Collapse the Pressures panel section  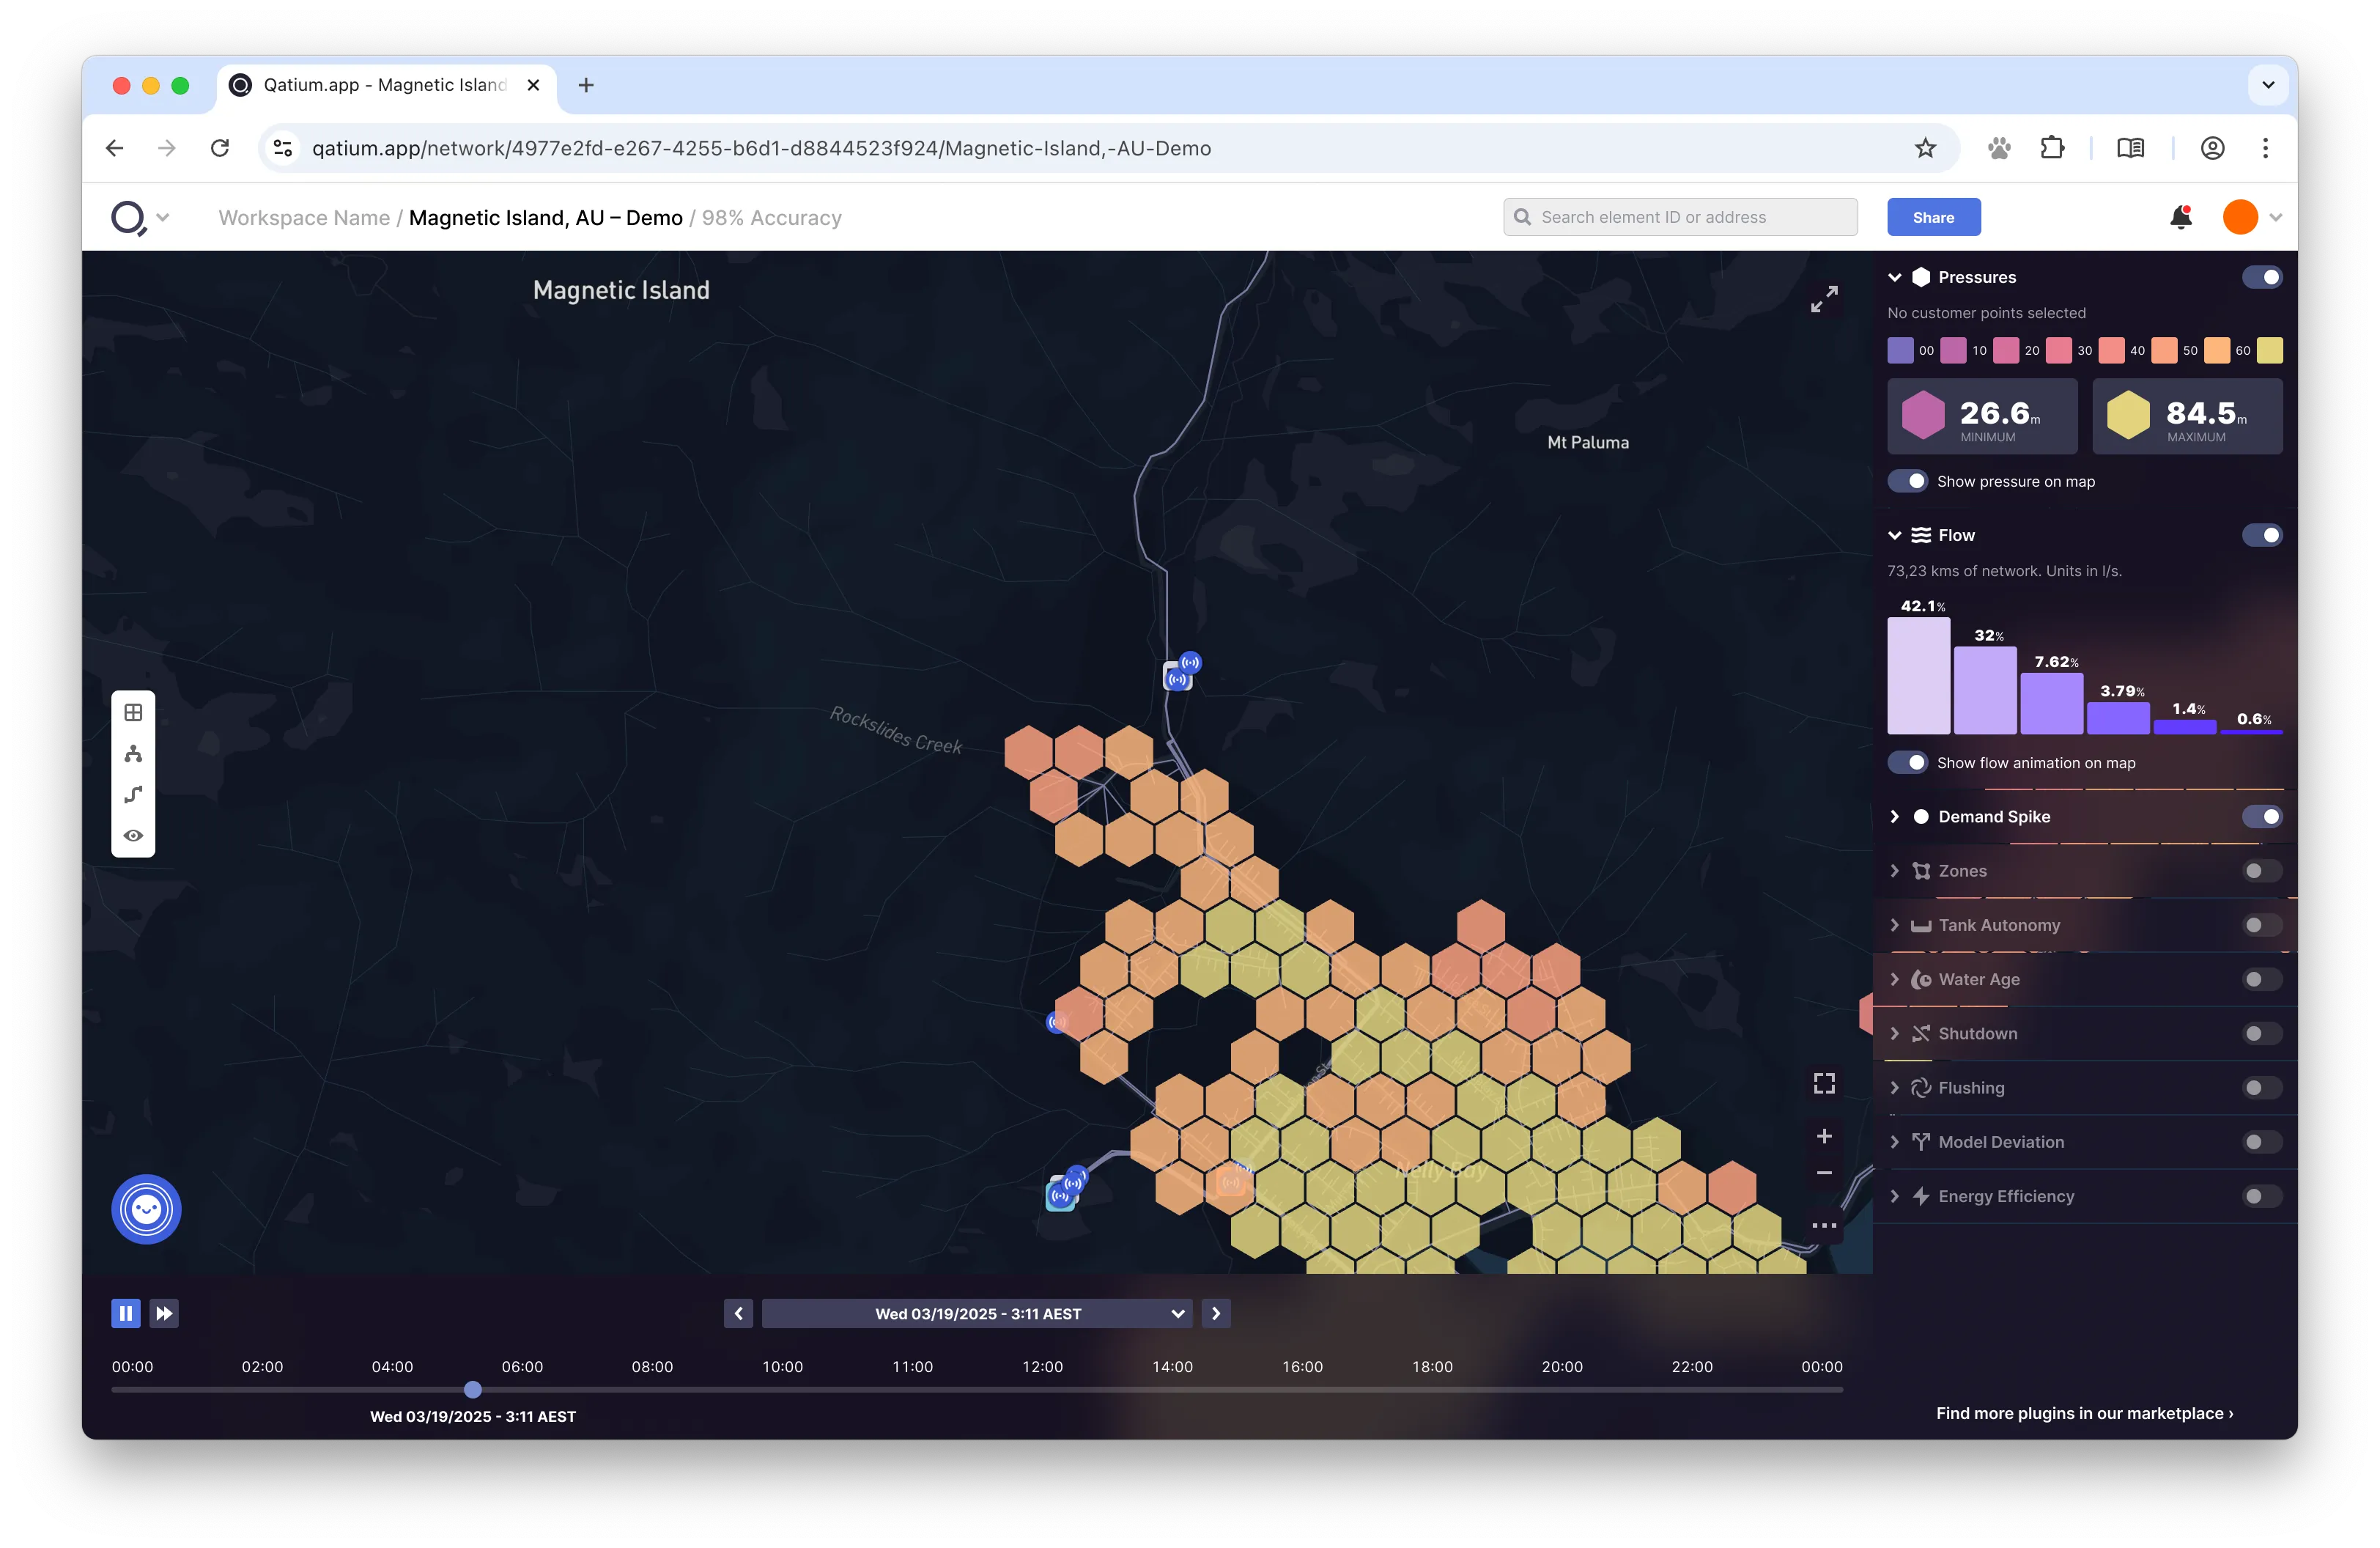coord(1894,277)
